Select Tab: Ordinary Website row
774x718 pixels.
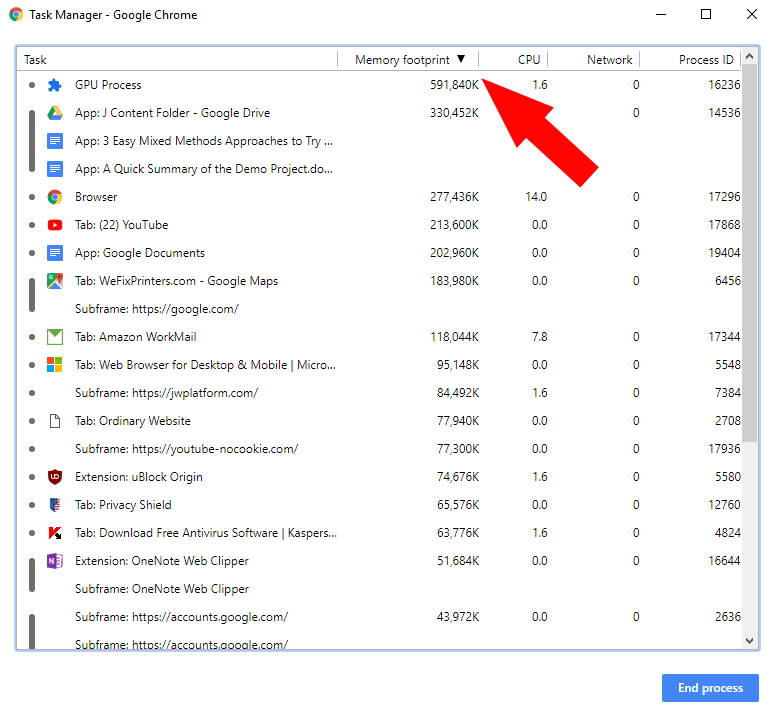point(379,421)
